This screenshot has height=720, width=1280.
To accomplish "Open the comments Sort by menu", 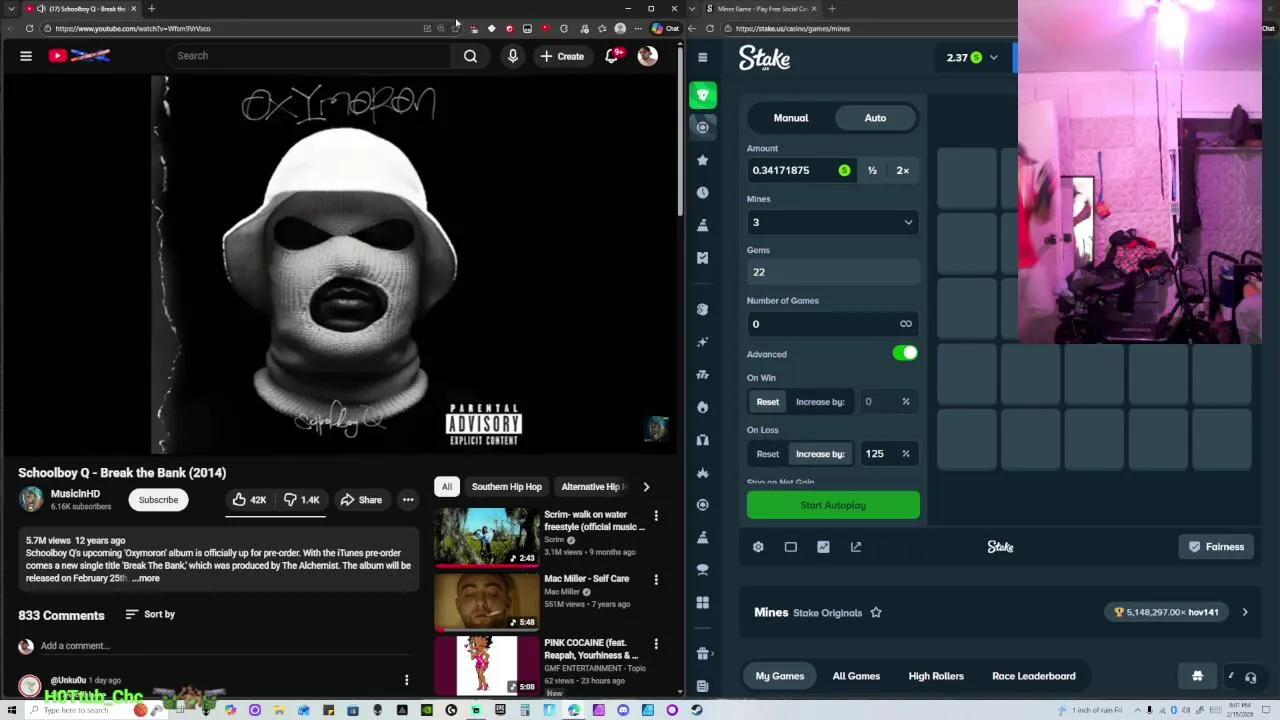I will tap(150, 614).
